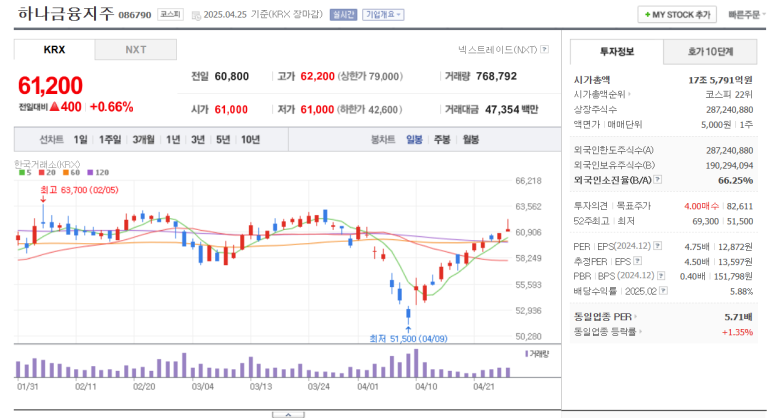The image size is (773, 418).
Task: Click the help icon next to 넥스트레이드(NXT)
Action: tap(544, 49)
